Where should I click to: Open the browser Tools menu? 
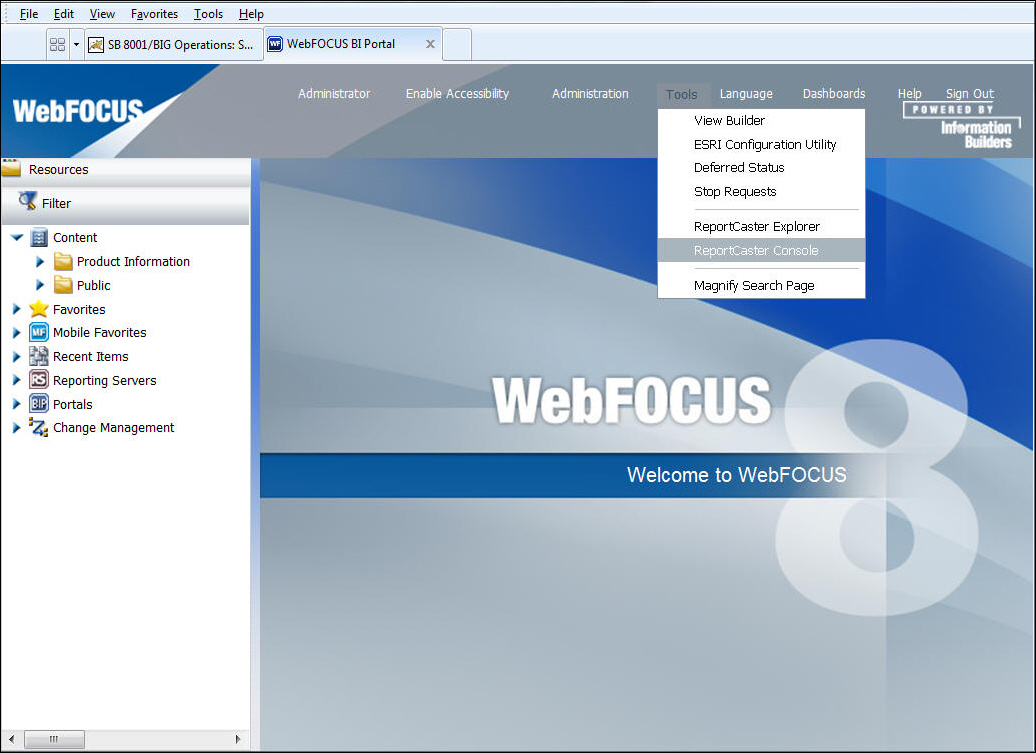pos(208,13)
